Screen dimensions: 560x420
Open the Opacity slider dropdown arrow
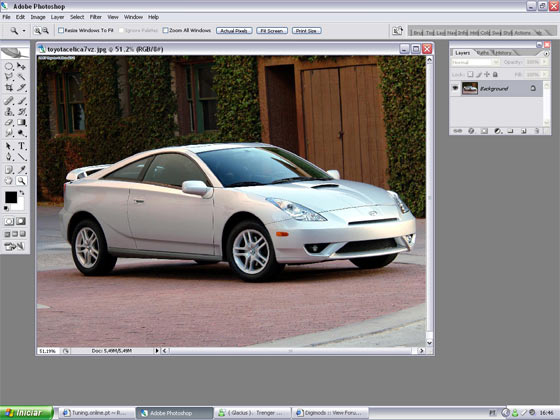[545, 62]
